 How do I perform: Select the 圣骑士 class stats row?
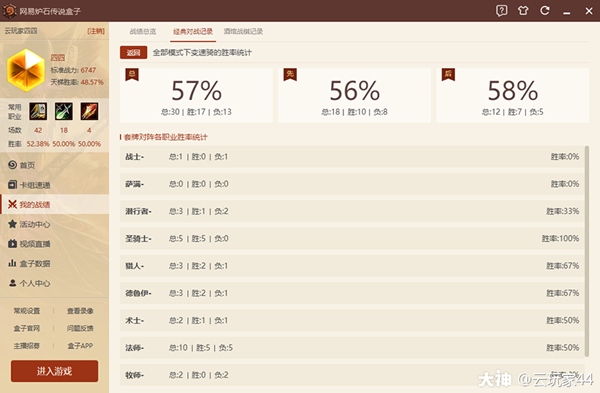[x=352, y=238]
